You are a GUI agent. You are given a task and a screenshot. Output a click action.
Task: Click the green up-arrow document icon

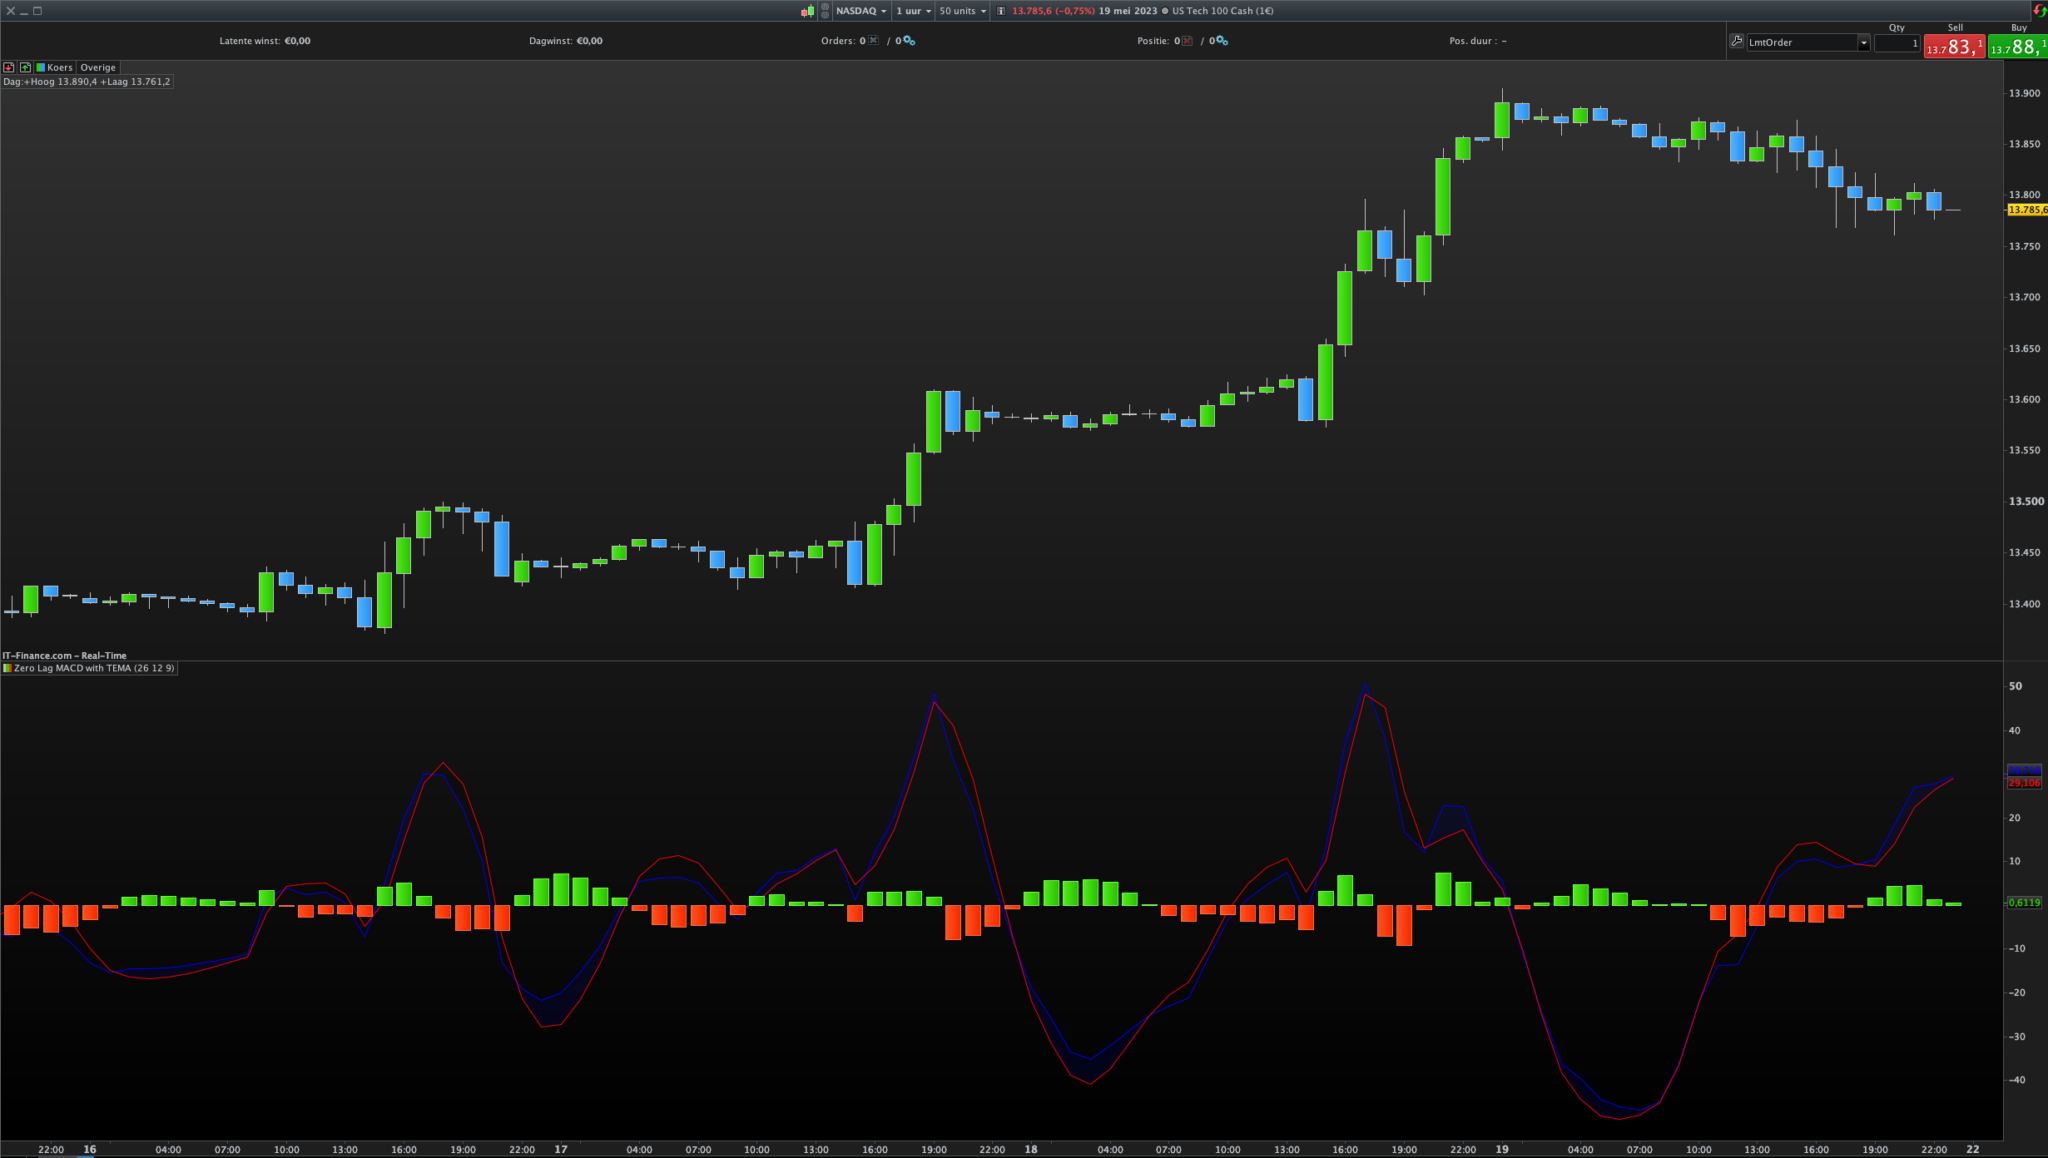coord(25,67)
